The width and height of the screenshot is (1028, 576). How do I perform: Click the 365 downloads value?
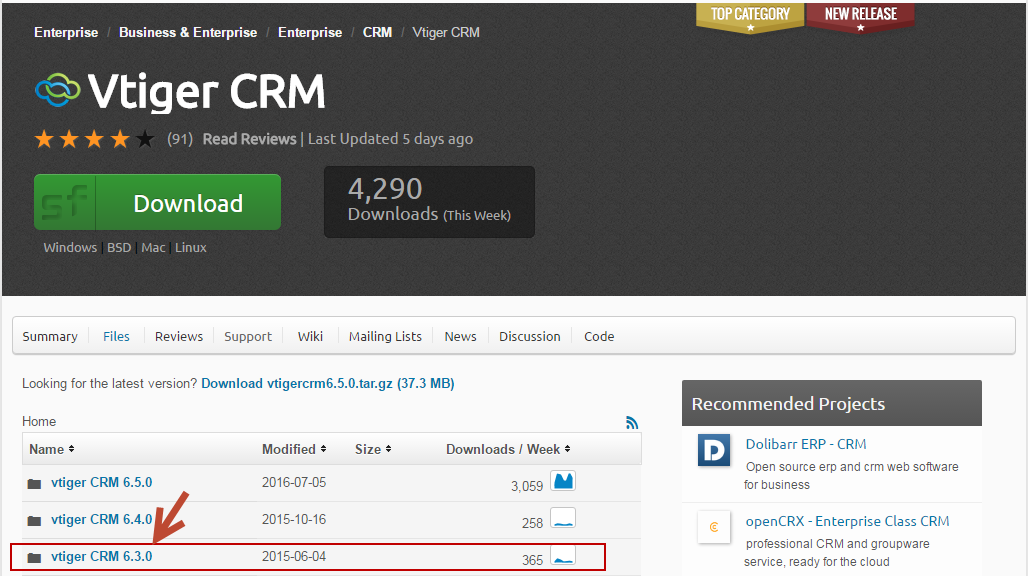point(532,560)
